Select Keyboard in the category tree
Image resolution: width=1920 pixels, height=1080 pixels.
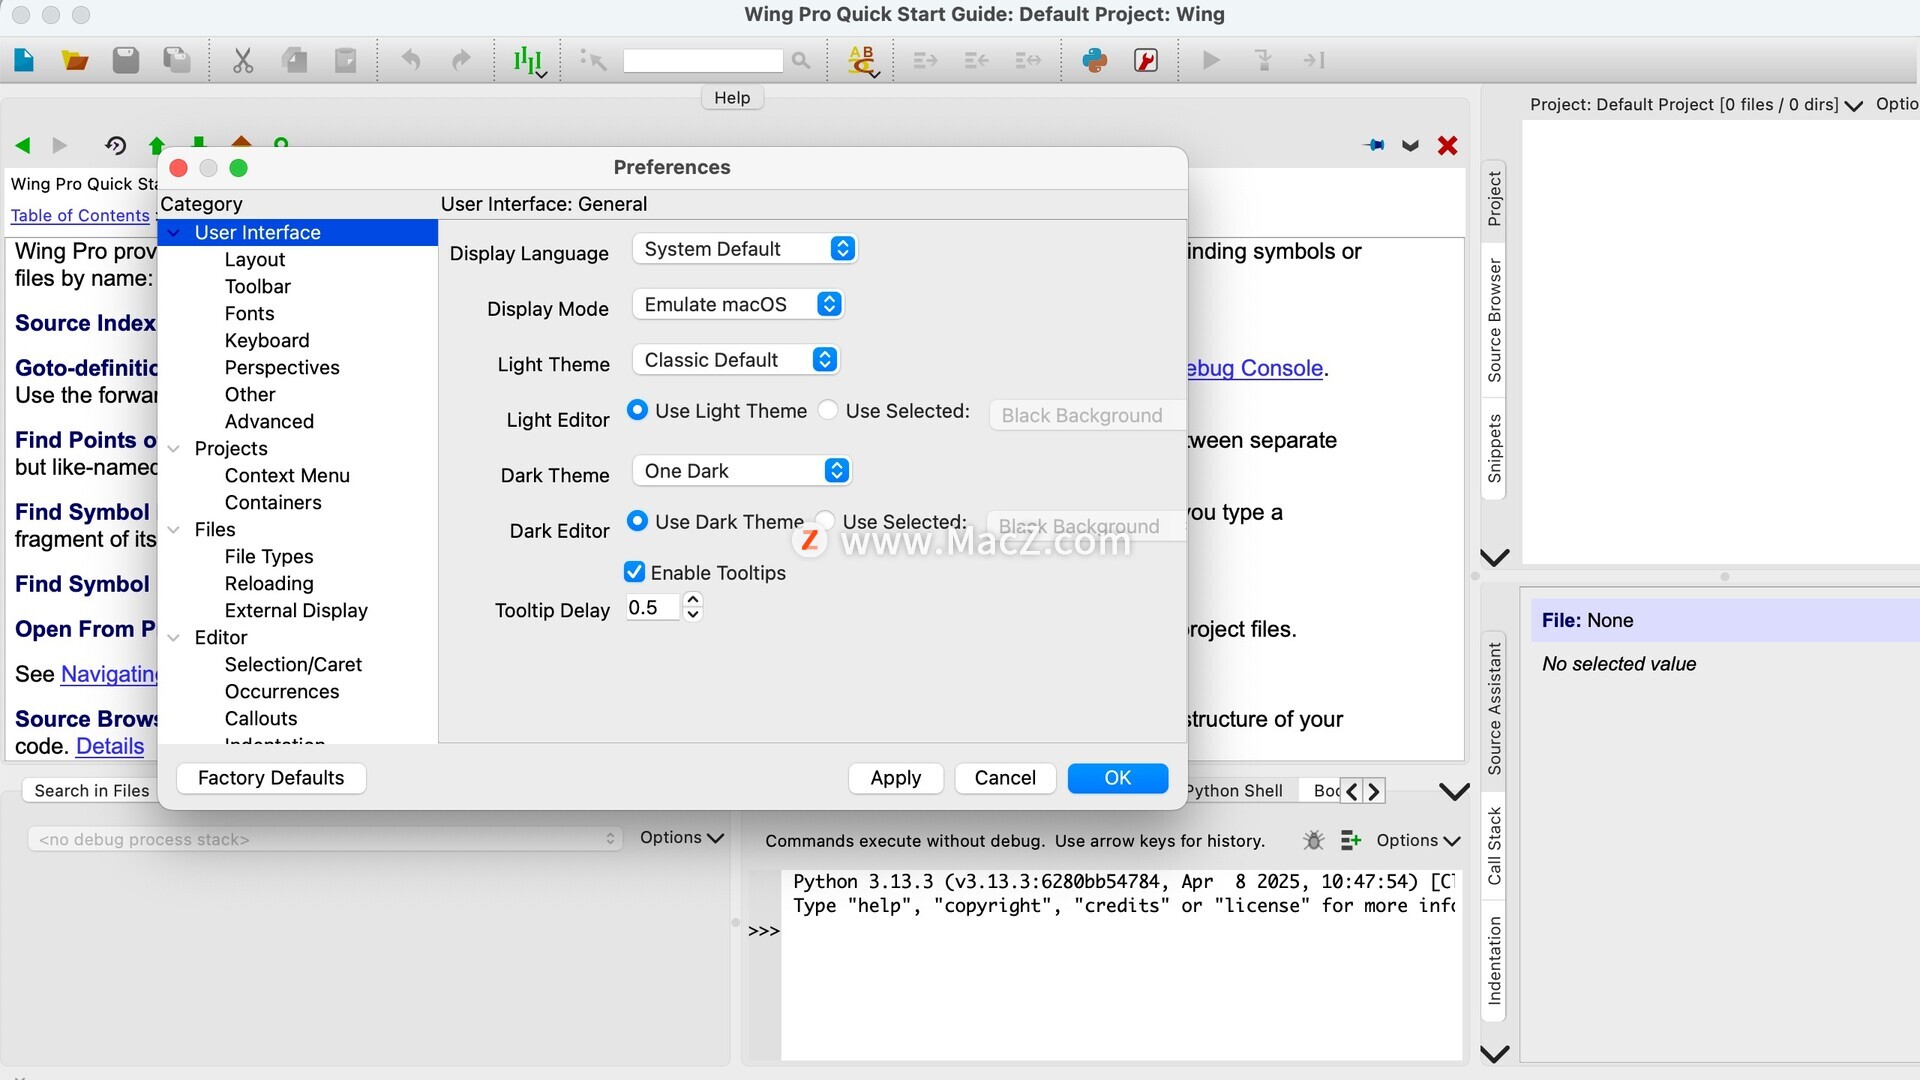(267, 341)
